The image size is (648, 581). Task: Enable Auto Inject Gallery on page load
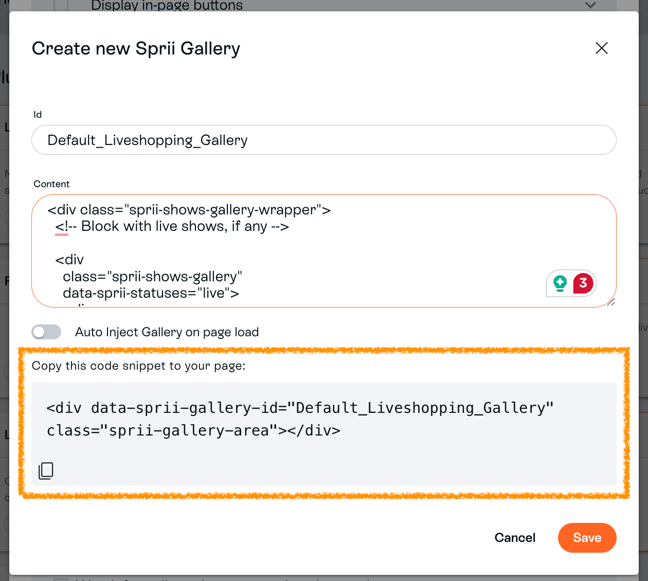pyautogui.click(x=46, y=332)
